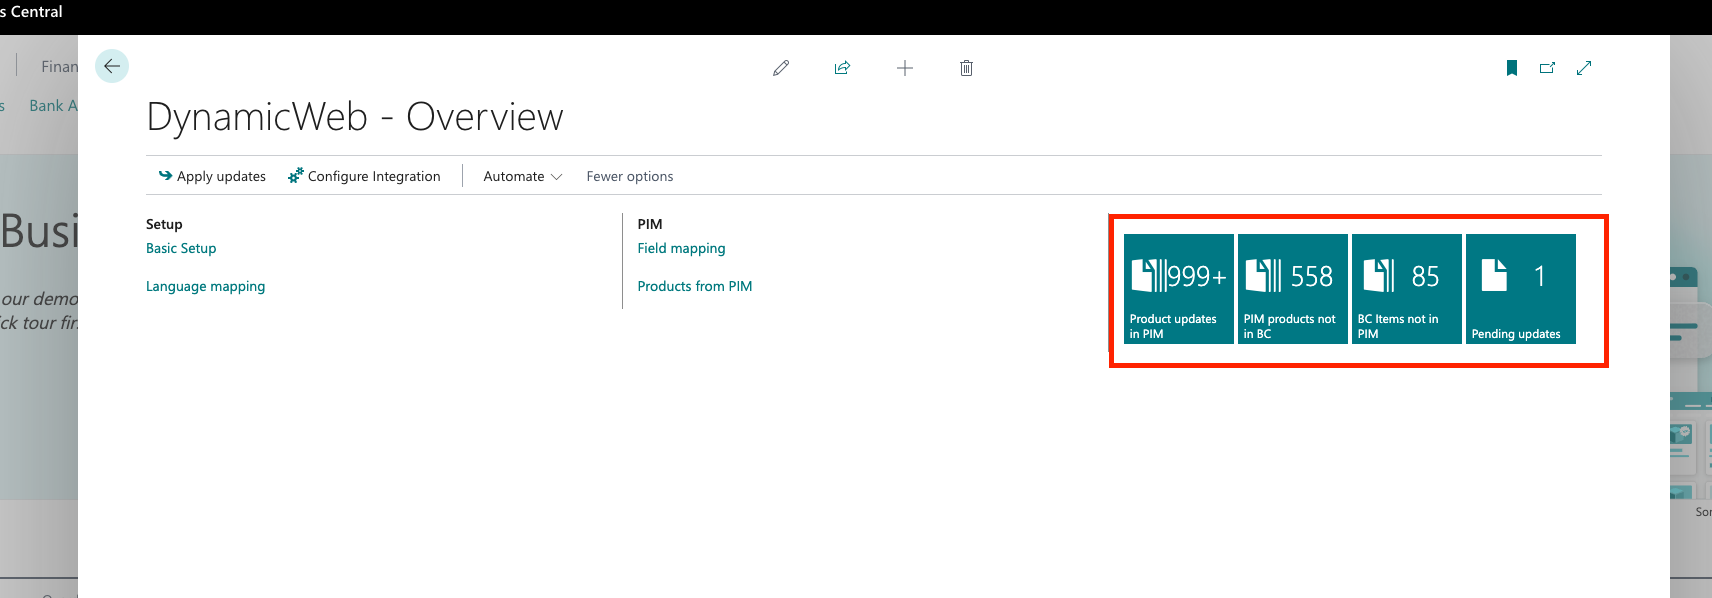Expand the Automate dropdown menu
The height and width of the screenshot is (598, 1712).
[522, 176]
